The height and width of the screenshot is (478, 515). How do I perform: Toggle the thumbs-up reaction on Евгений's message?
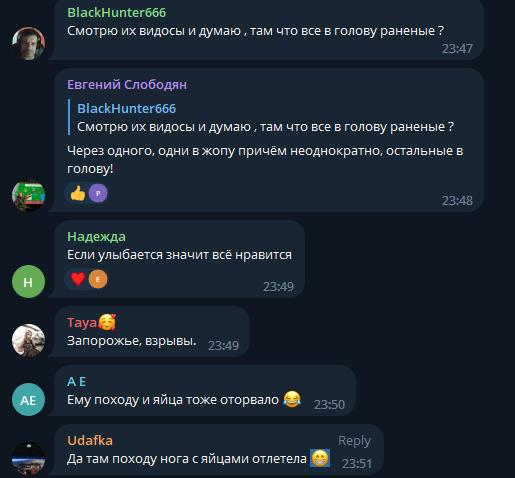click(78, 193)
